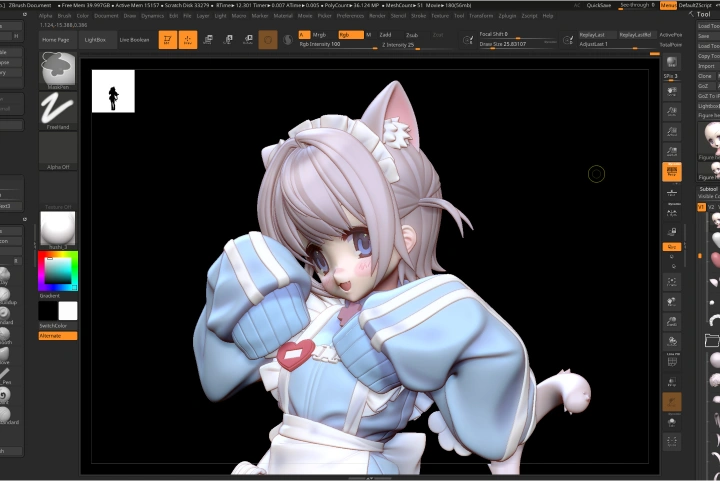Switch to the Scale transform icon
Viewport: 720px width, 481px height.
228,40
